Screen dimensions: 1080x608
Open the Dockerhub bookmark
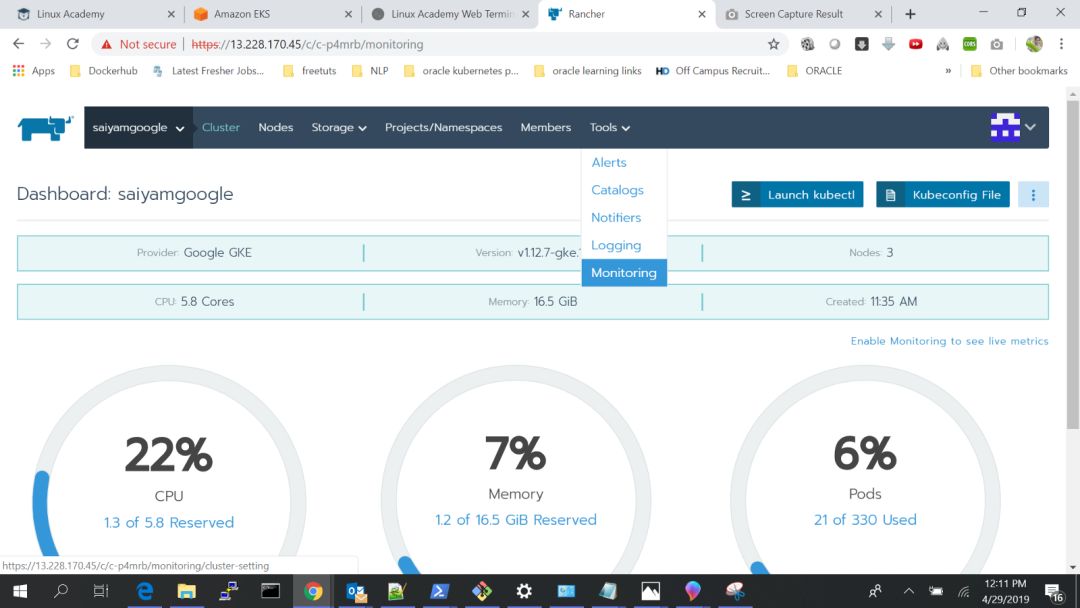tap(103, 70)
